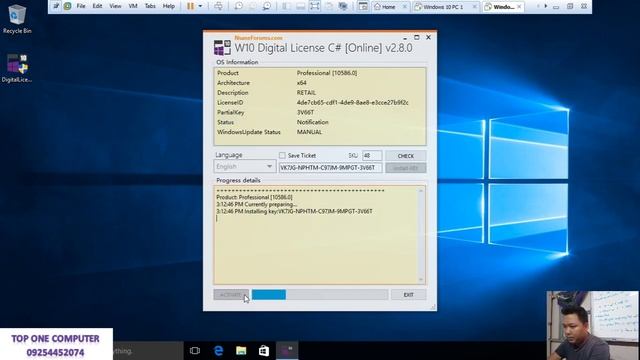Open the dropdown arrow beside pause button

pos(200,6)
